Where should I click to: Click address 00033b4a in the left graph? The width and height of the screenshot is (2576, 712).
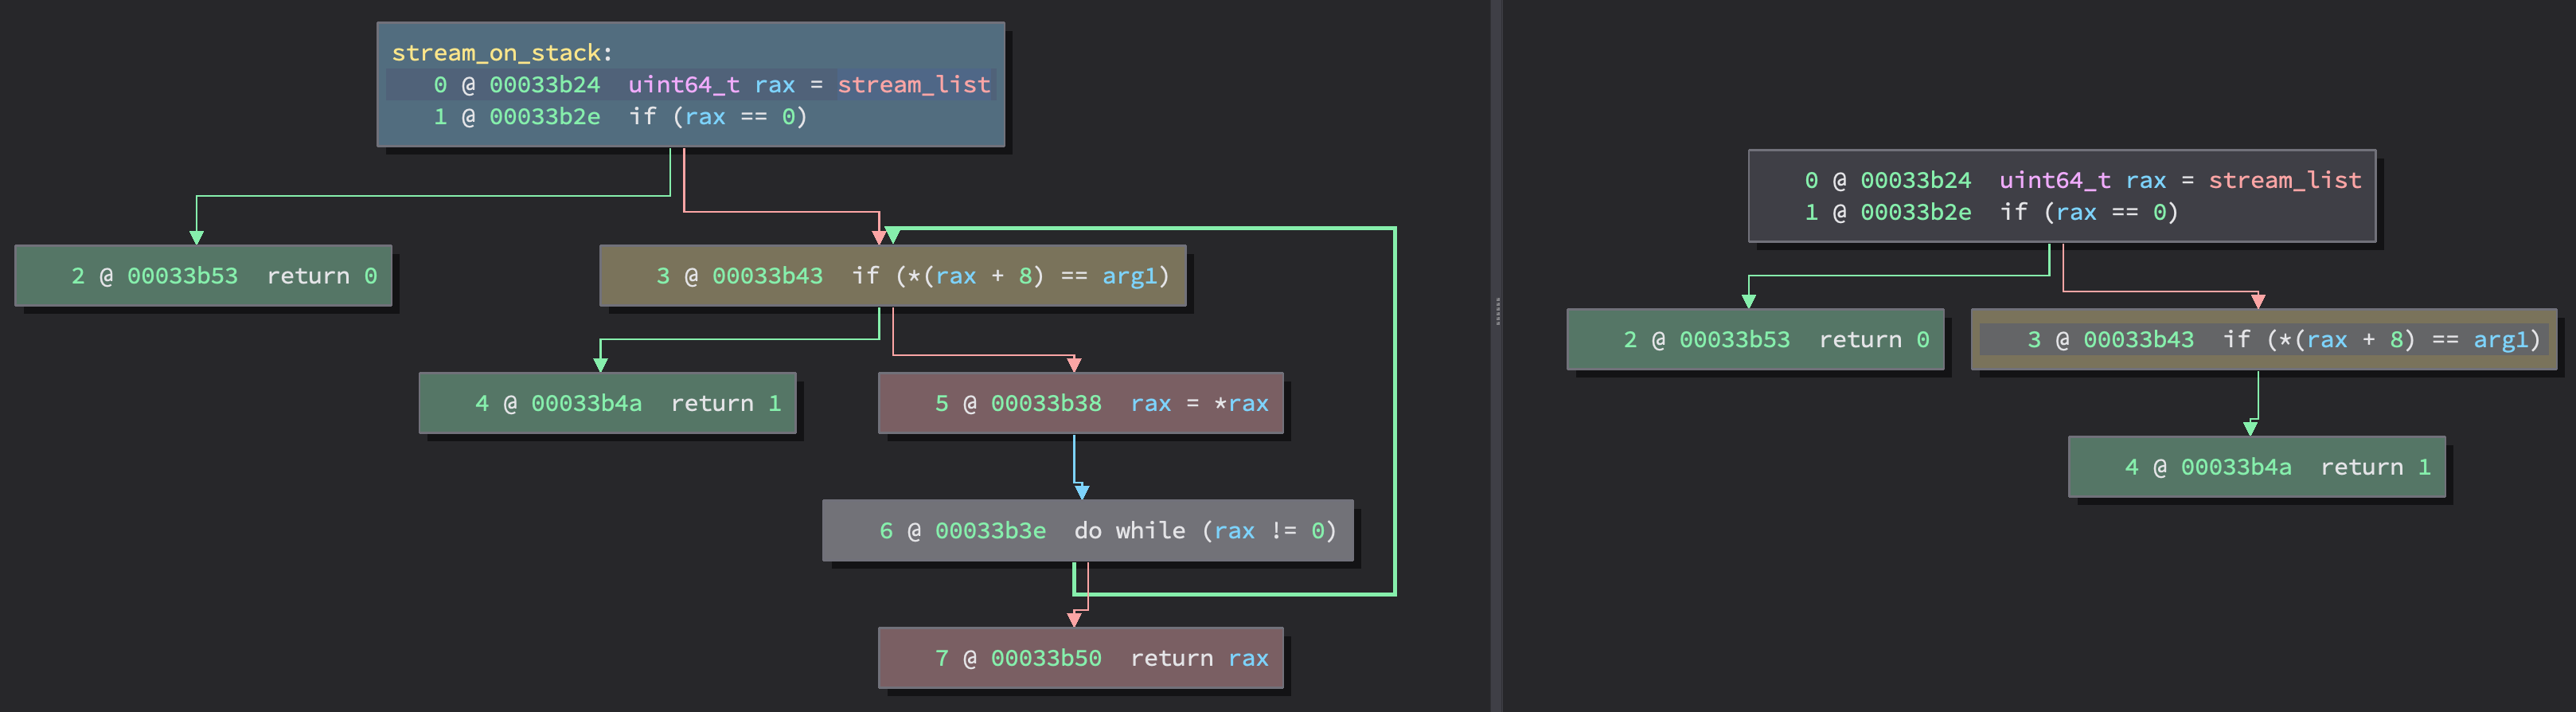587,404
